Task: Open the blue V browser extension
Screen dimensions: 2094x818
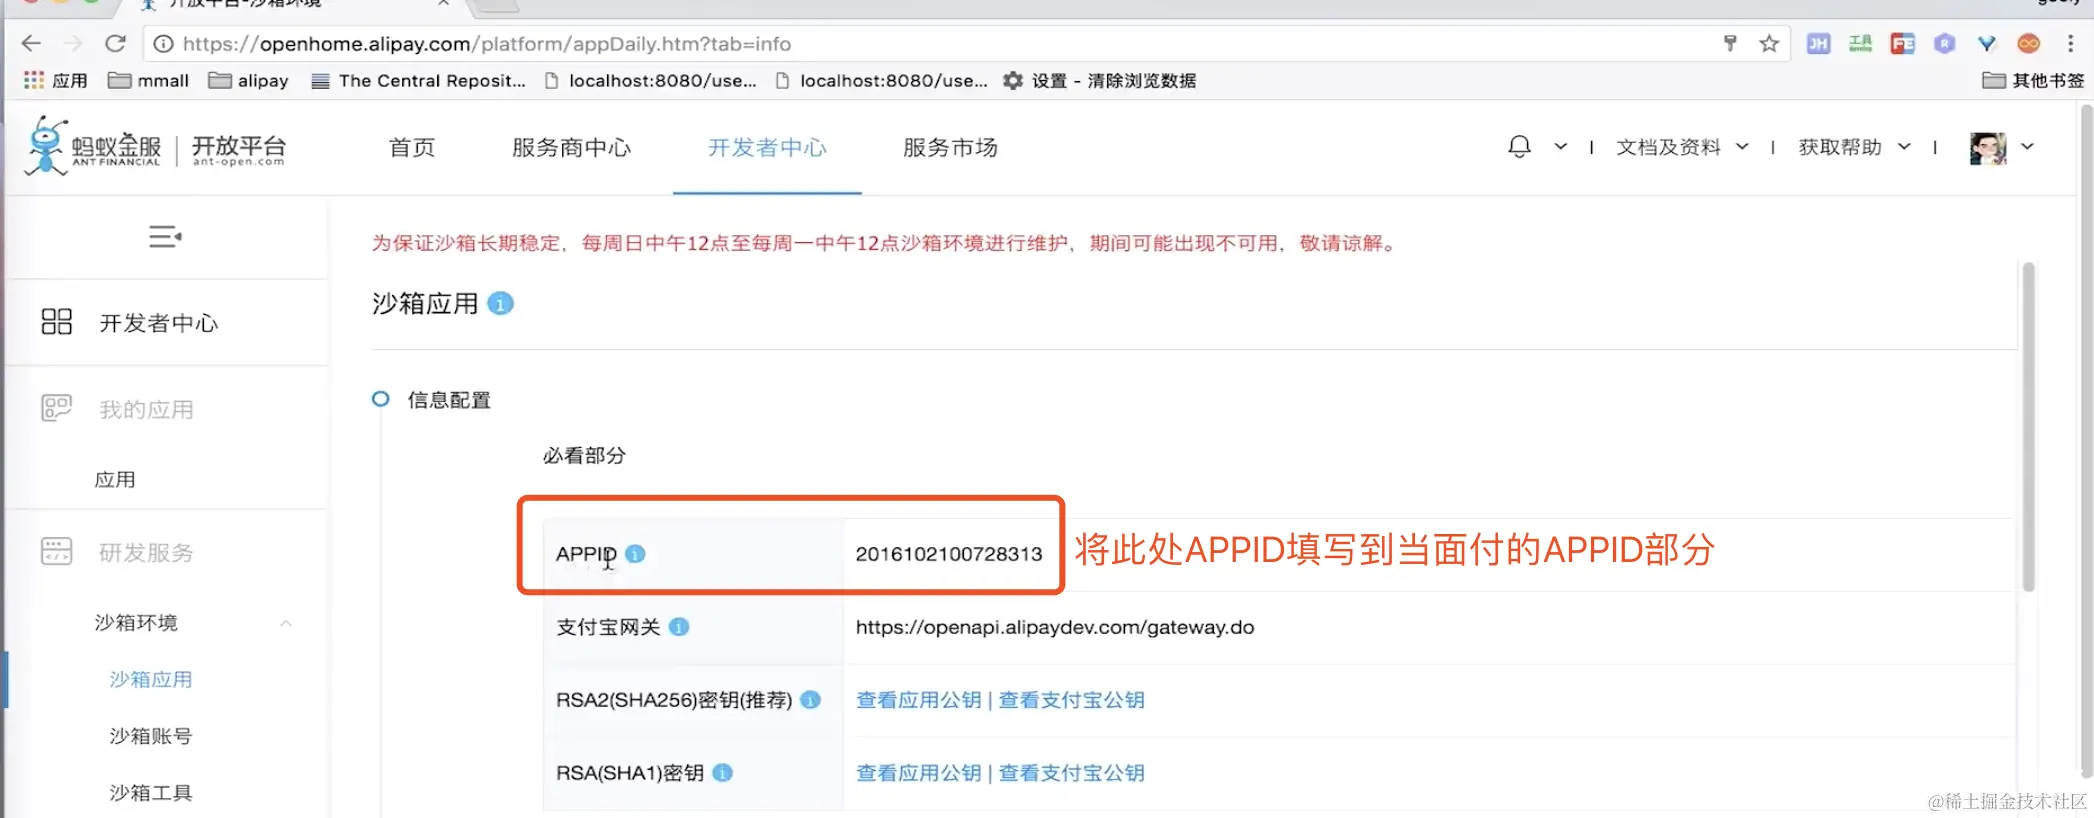Action: 1986,43
